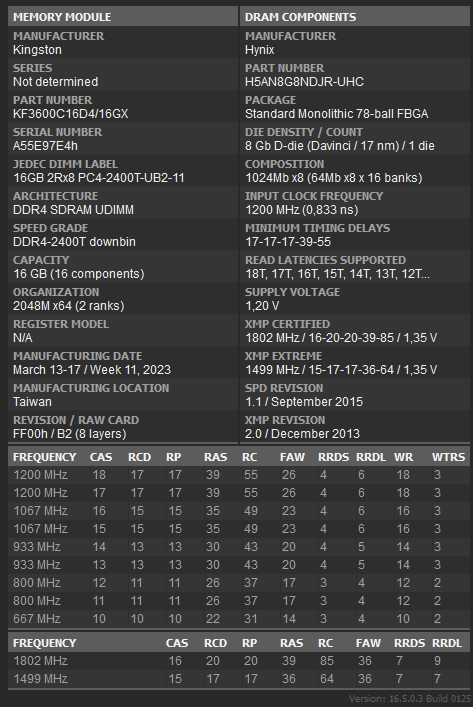Select the XMP CERTIFIED profile value
473x707 pixels.
pos(341,338)
